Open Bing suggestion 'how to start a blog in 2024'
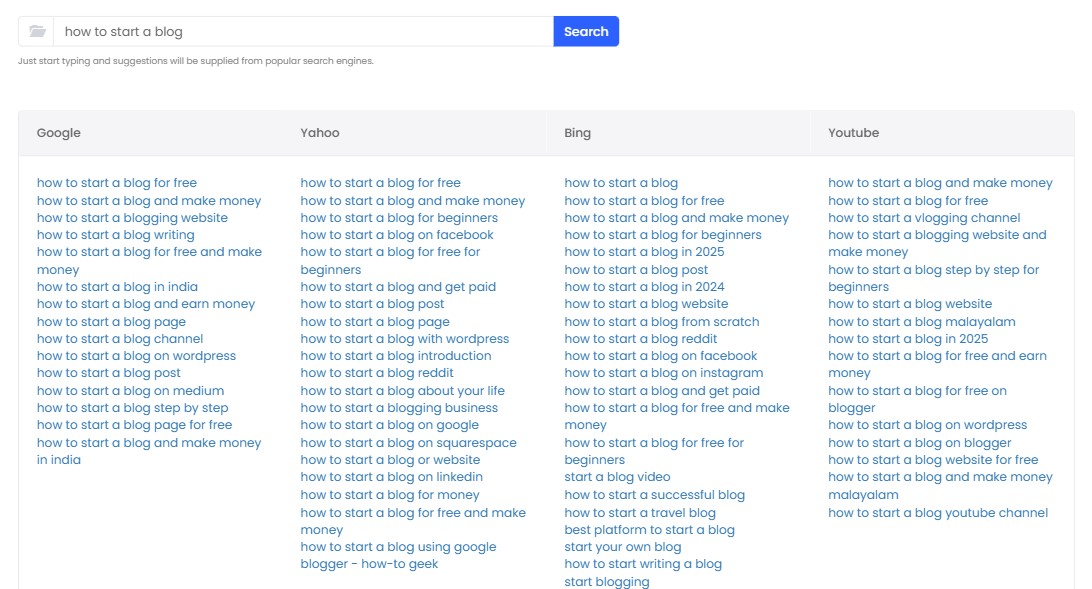The image size is (1092, 589). (x=644, y=287)
